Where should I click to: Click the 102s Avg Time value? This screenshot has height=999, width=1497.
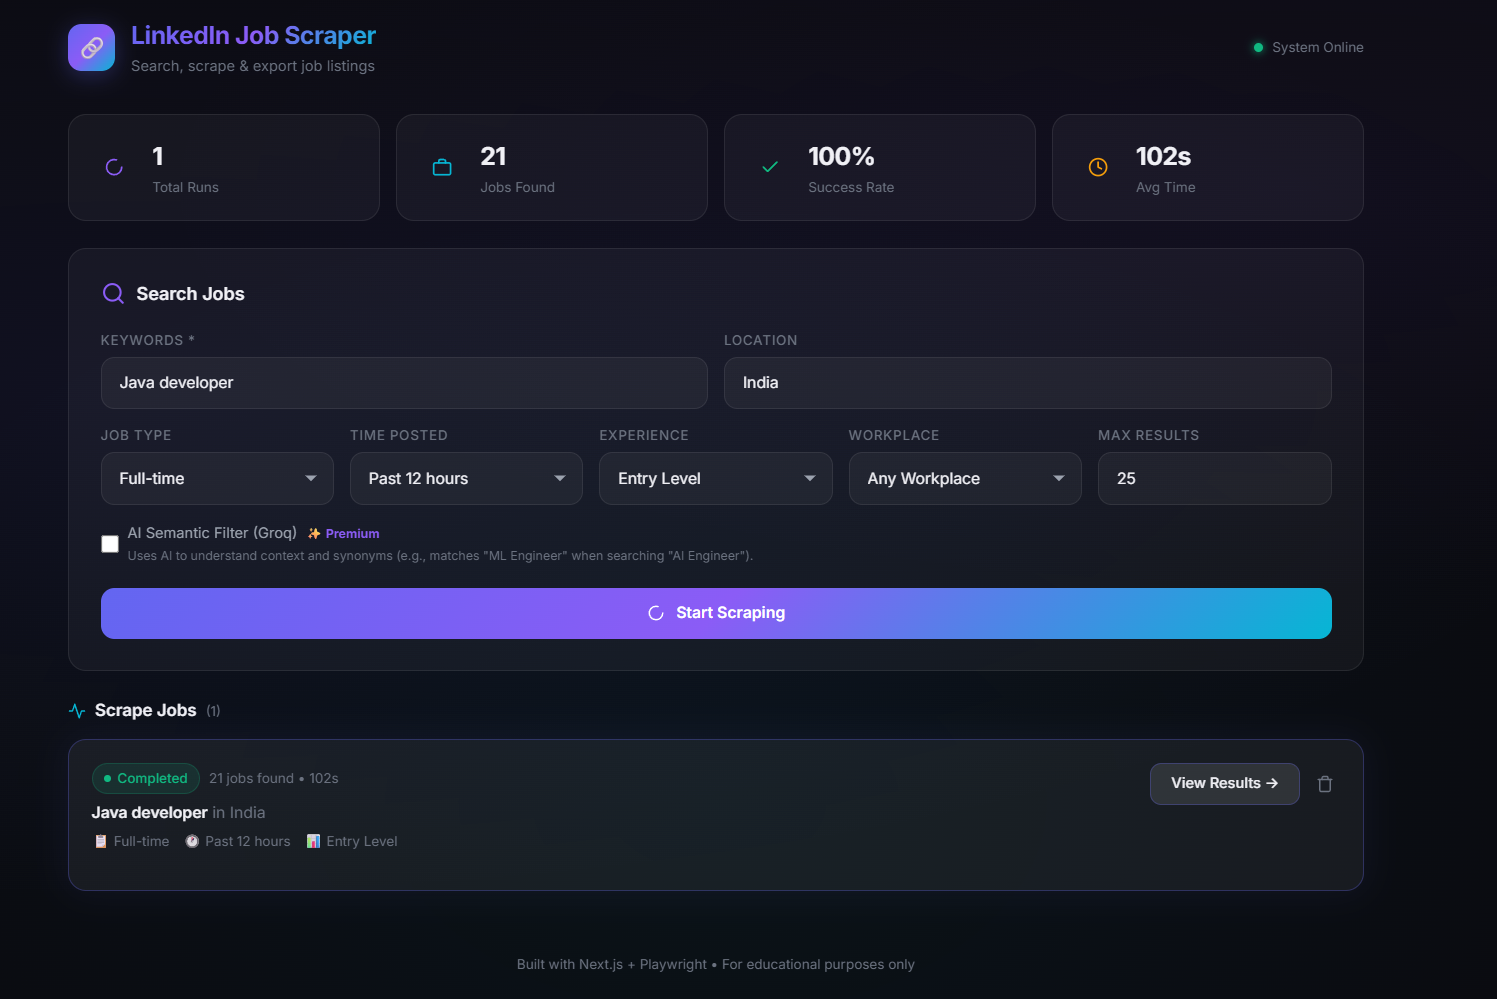1163,156
